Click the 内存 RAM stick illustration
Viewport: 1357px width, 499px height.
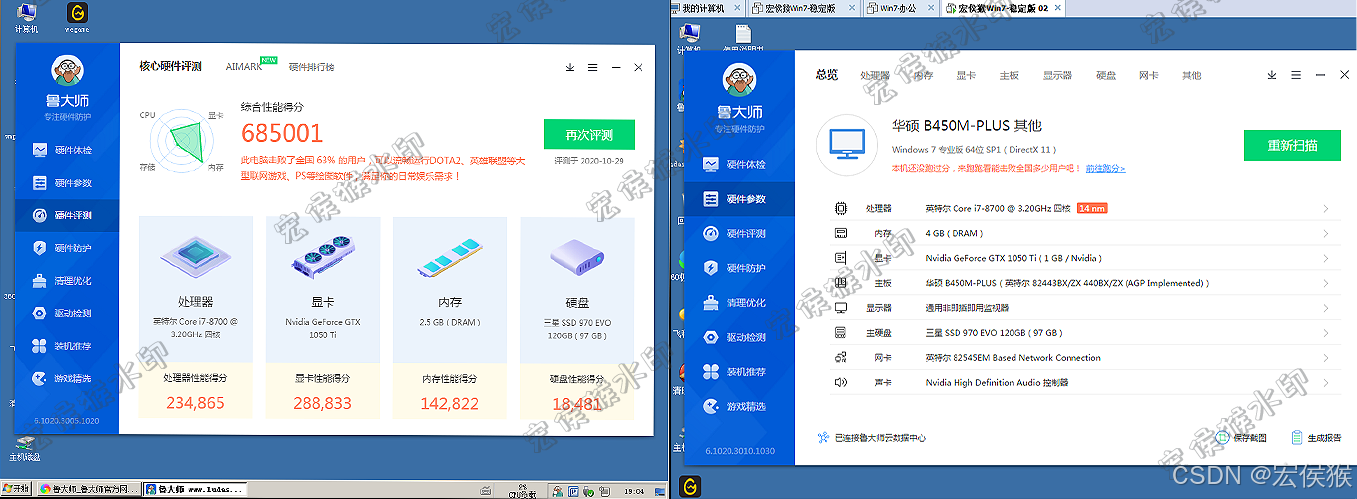coord(449,260)
